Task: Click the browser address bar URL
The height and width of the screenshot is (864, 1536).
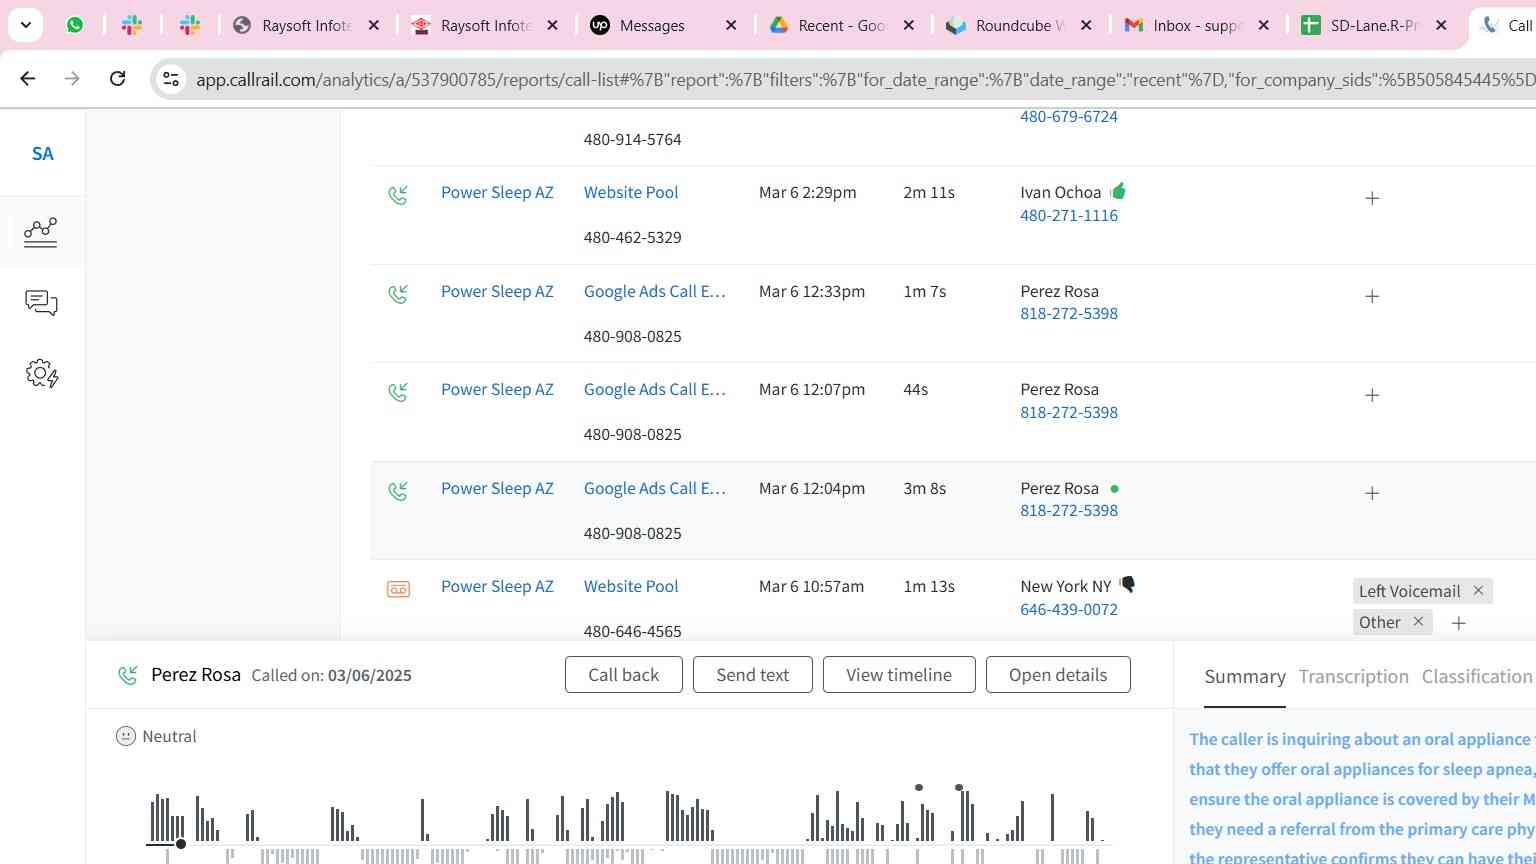Action: pos(864,79)
